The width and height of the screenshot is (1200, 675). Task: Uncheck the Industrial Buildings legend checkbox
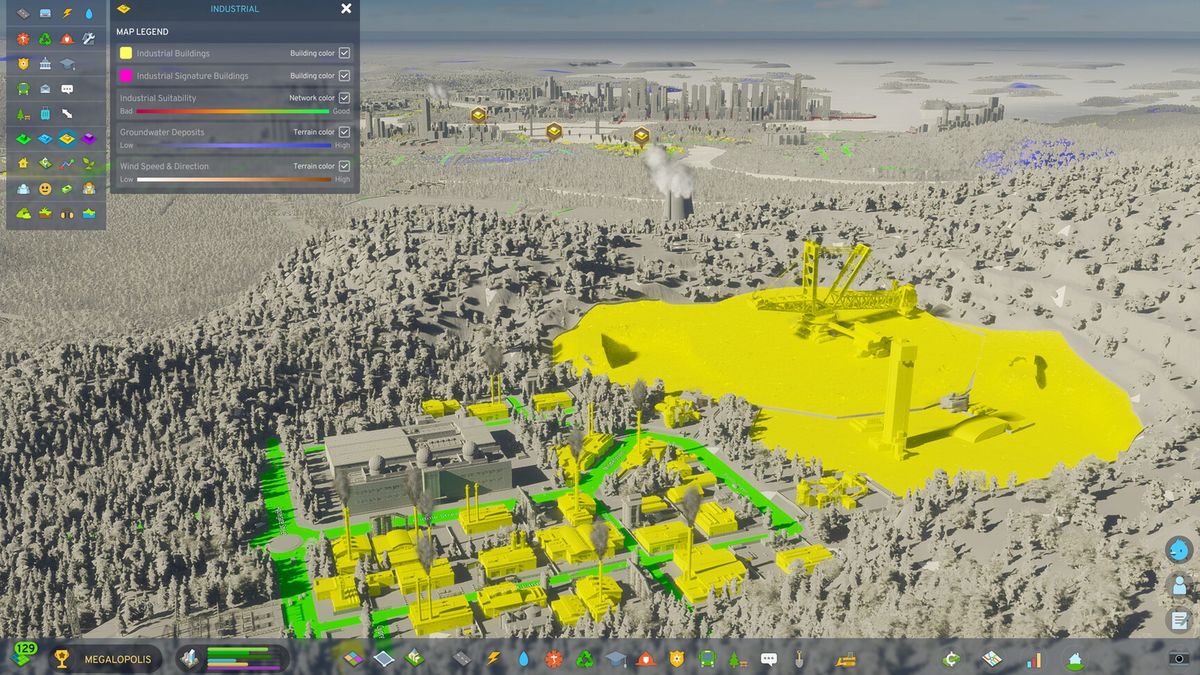point(344,53)
